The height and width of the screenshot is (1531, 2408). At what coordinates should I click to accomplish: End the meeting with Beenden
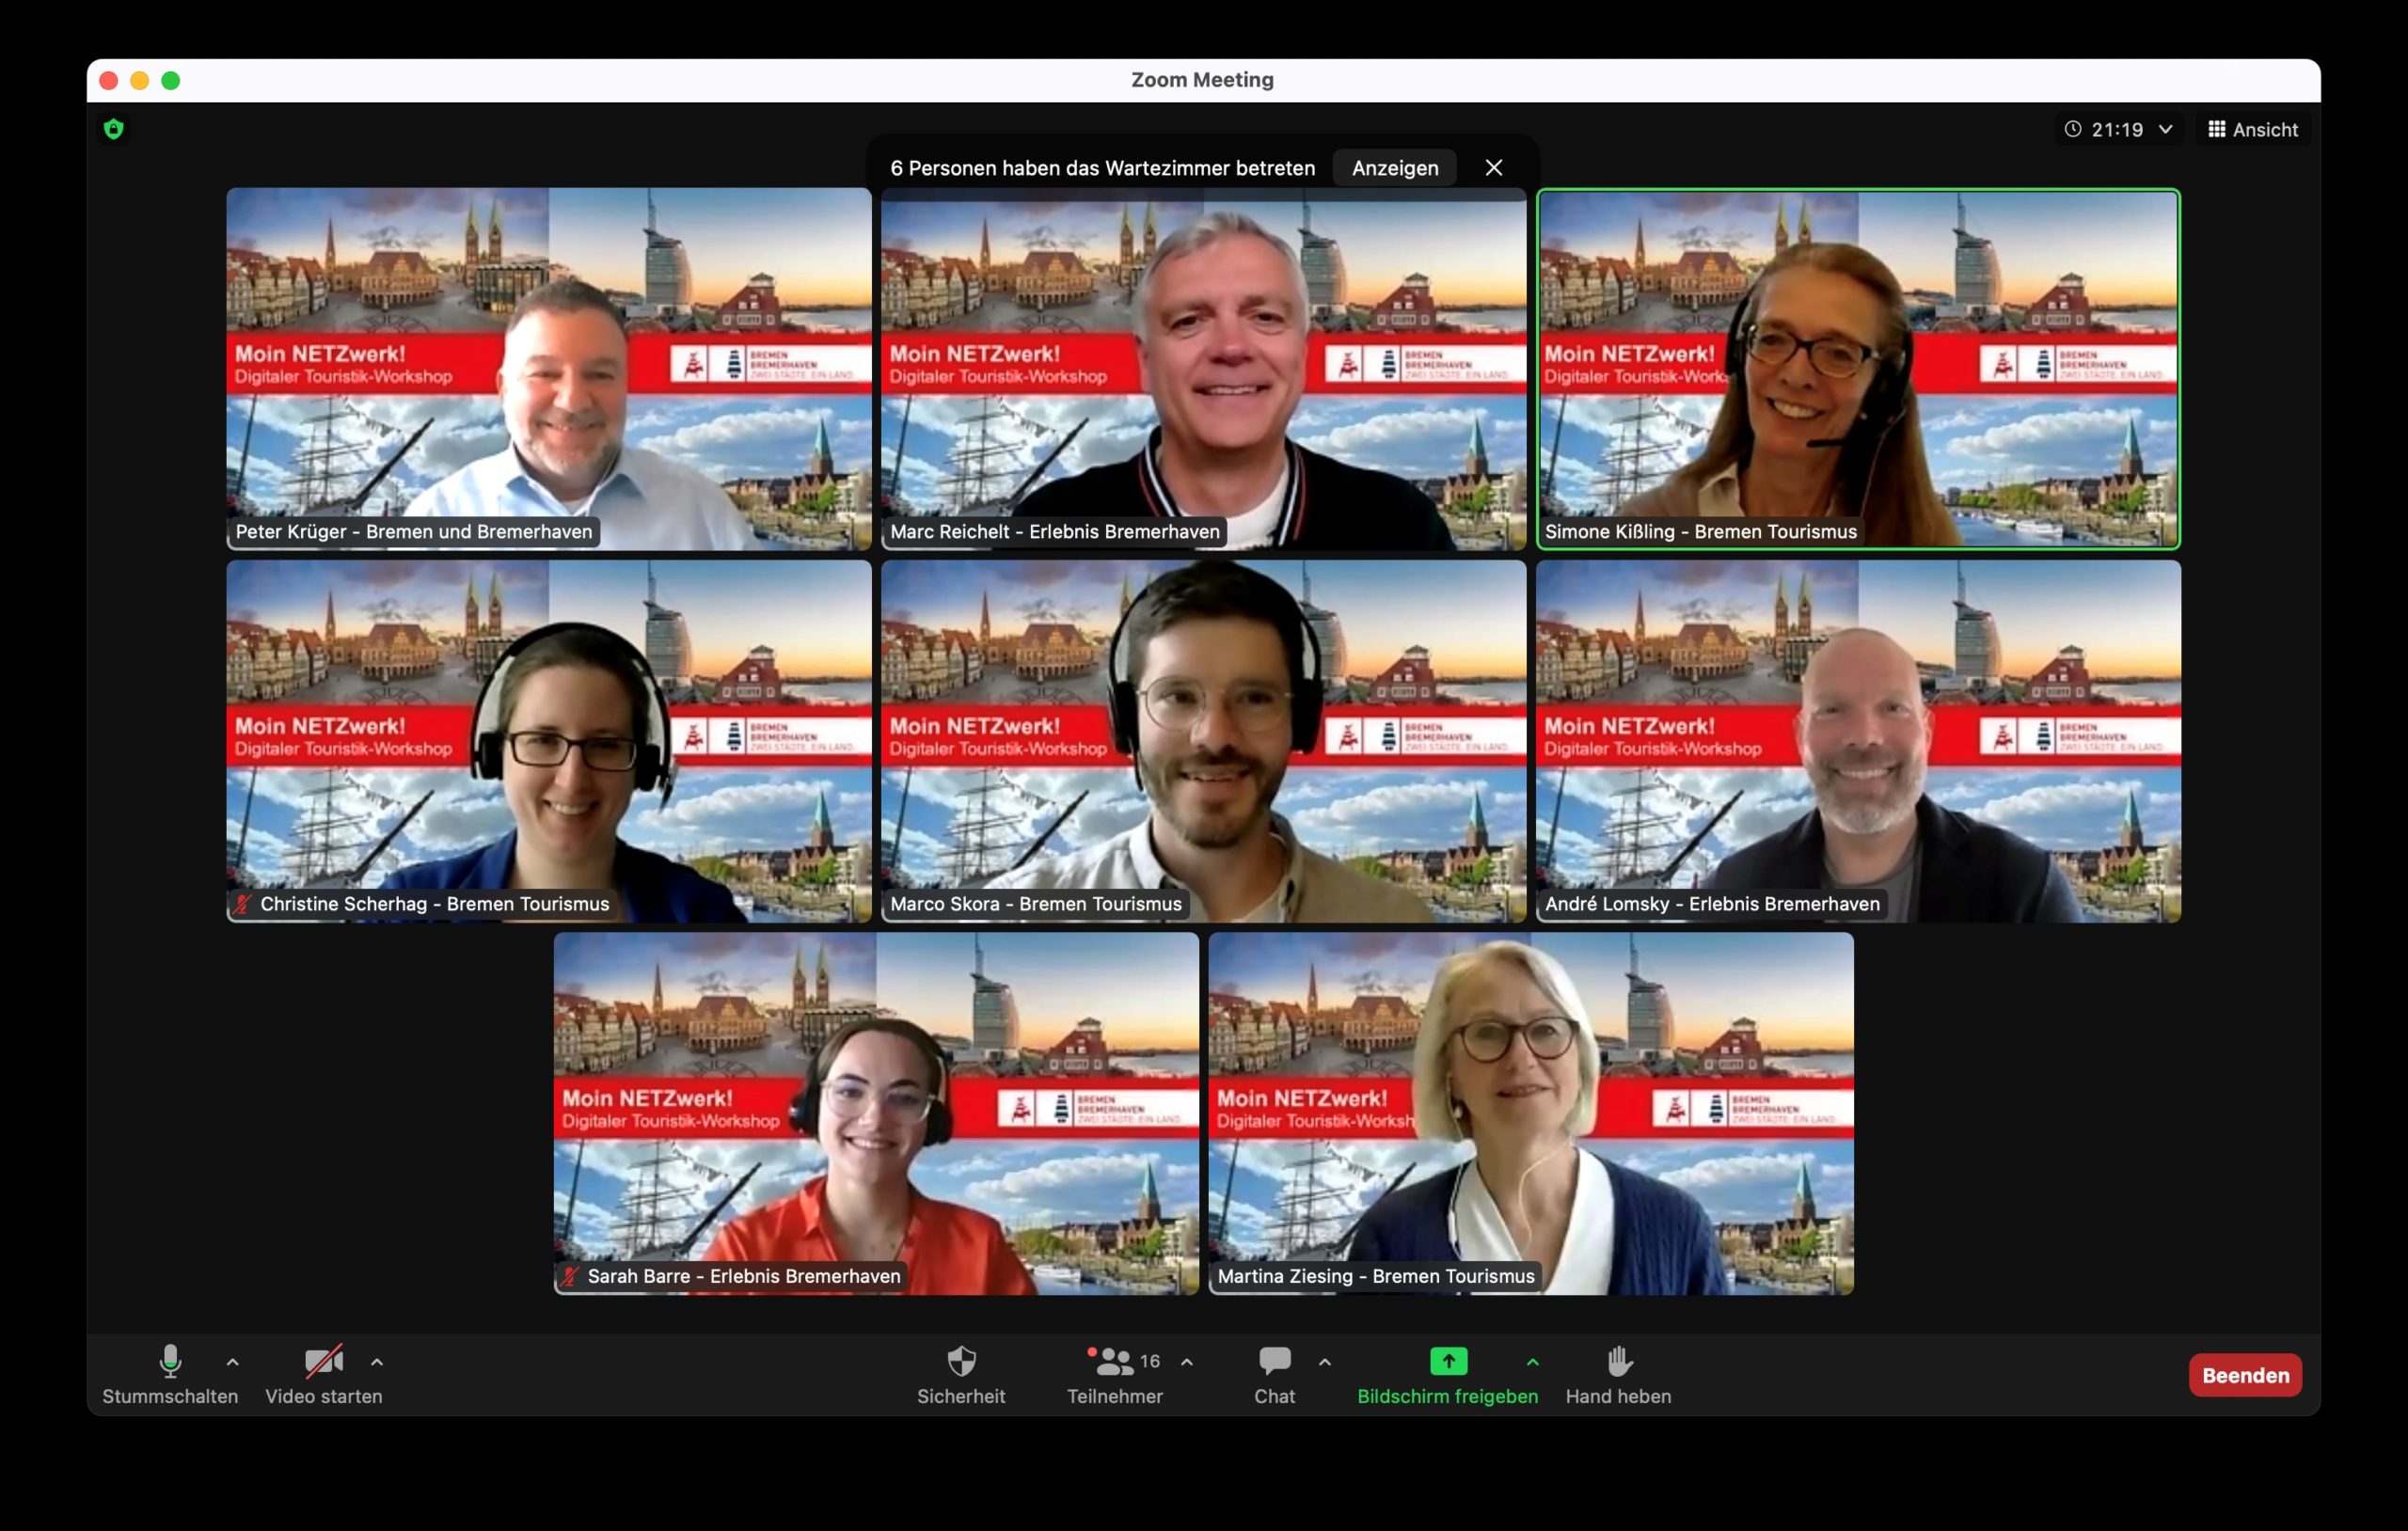(x=2245, y=1375)
